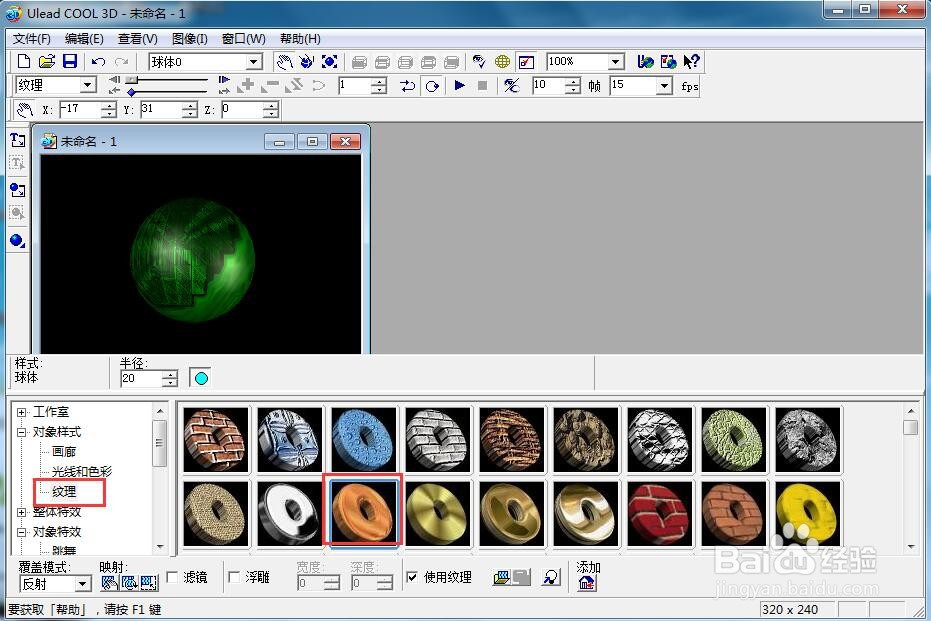The width and height of the screenshot is (931, 621).
Task: Click the green sphere in the preview canvas
Action: click(x=192, y=260)
